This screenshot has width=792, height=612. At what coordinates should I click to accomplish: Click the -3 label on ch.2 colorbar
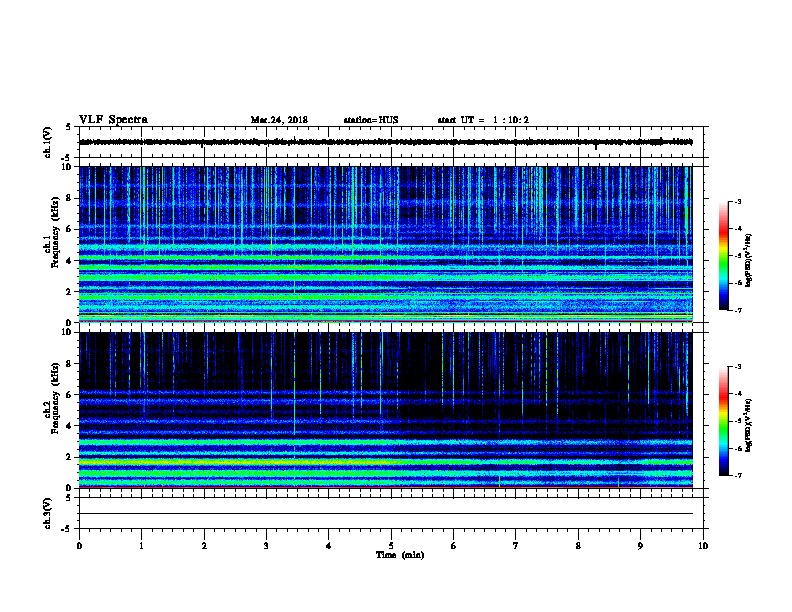(738, 367)
